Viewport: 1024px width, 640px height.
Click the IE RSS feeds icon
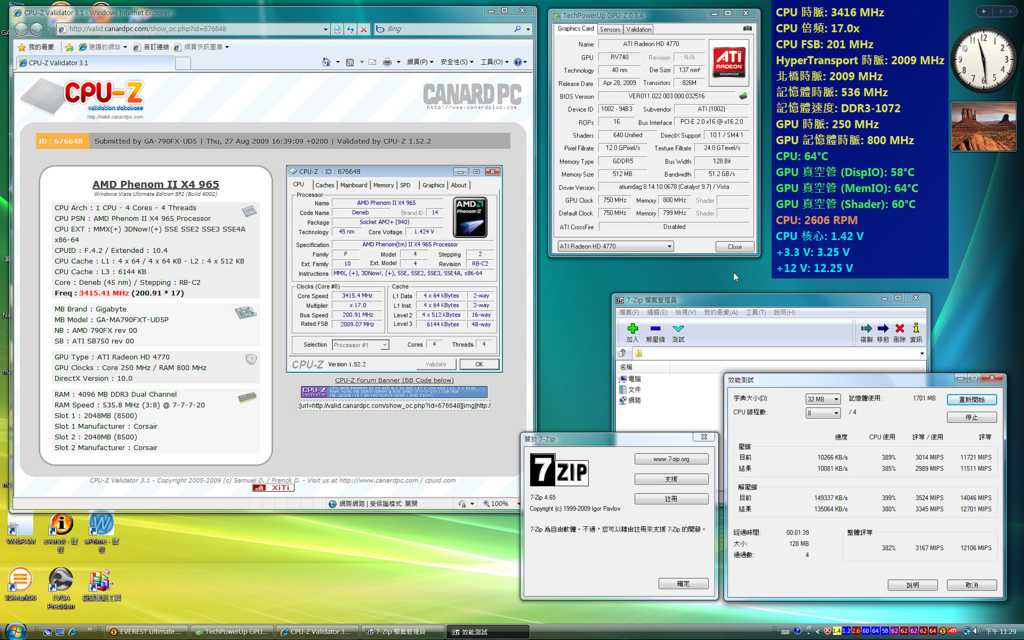pos(350,62)
